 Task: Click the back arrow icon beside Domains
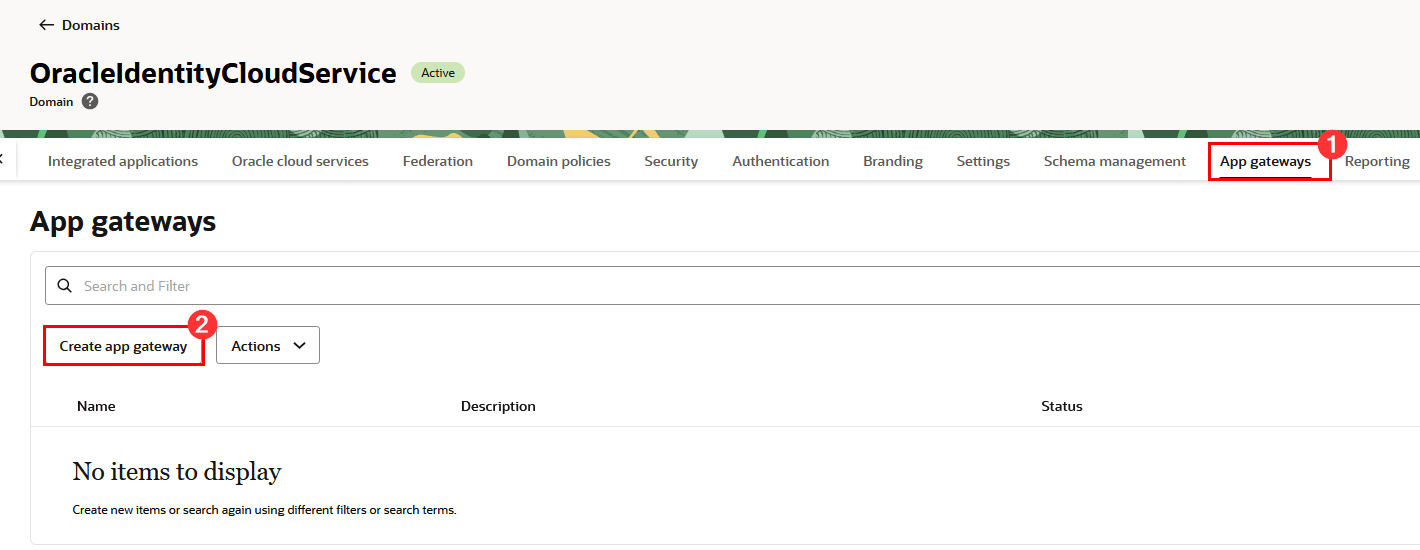pos(46,25)
